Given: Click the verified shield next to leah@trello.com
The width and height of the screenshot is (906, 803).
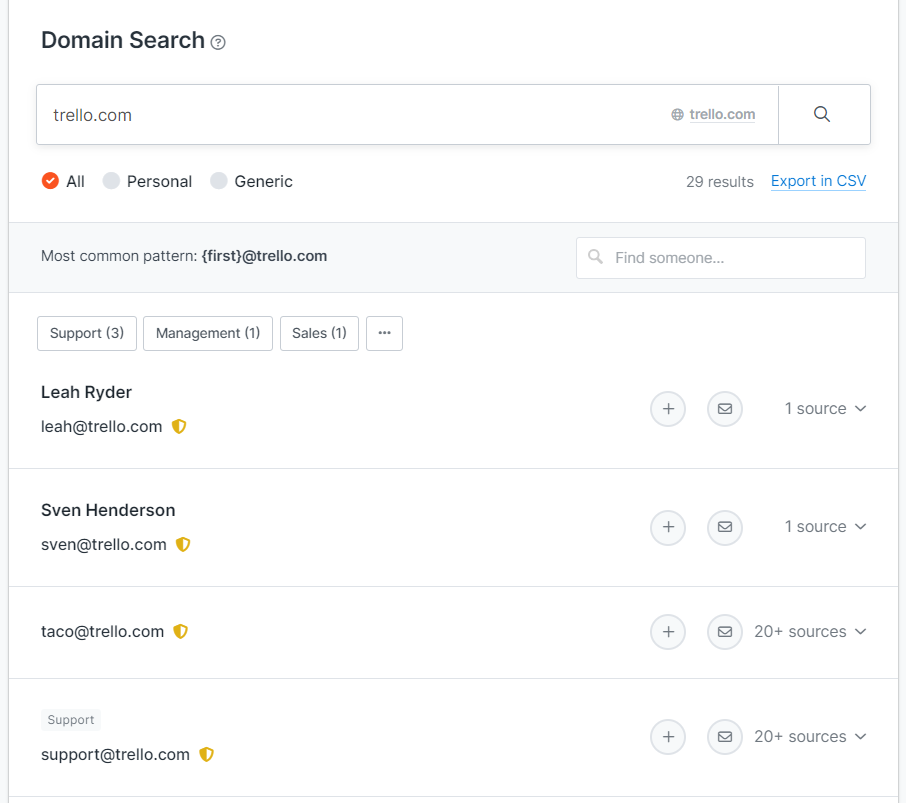Looking at the screenshot, I should click(x=179, y=427).
